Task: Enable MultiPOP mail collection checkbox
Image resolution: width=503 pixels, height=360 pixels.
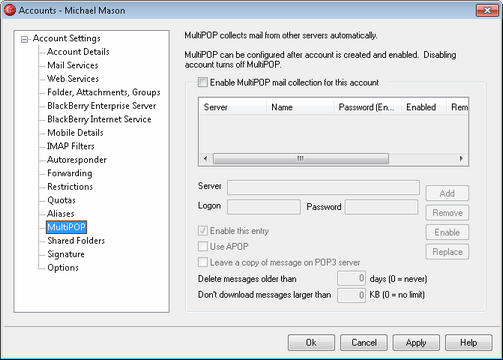Action: coord(203,82)
